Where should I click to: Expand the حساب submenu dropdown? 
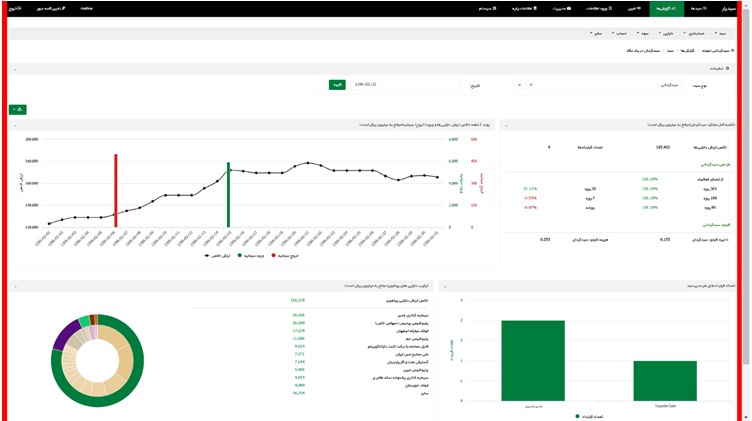click(619, 34)
